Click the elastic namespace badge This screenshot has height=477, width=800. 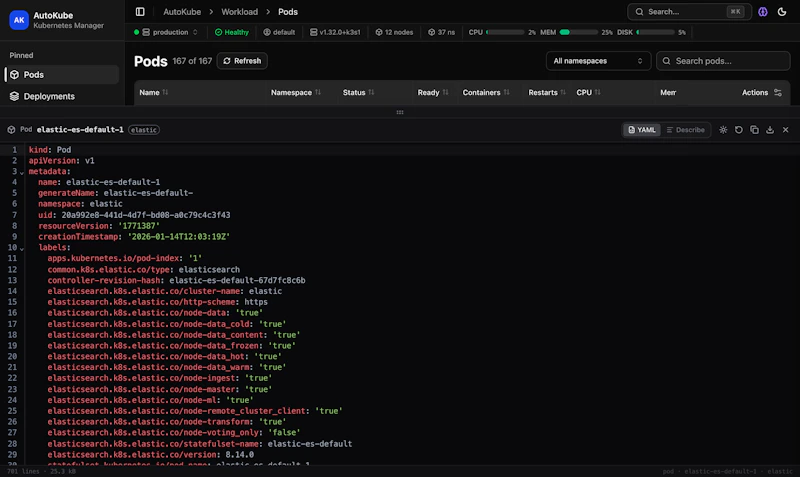tap(144, 130)
